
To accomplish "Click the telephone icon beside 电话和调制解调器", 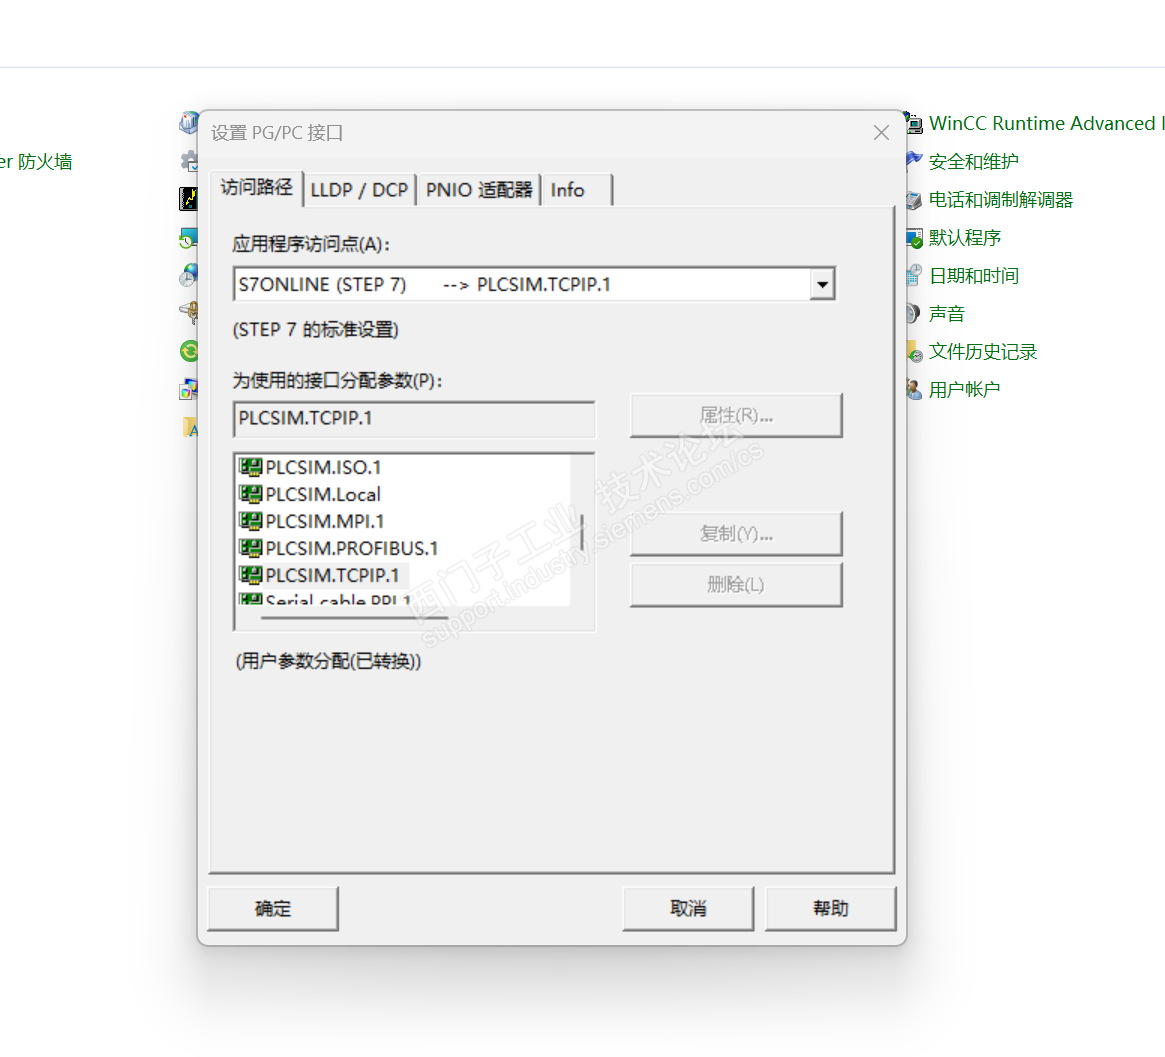I will (x=914, y=199).
